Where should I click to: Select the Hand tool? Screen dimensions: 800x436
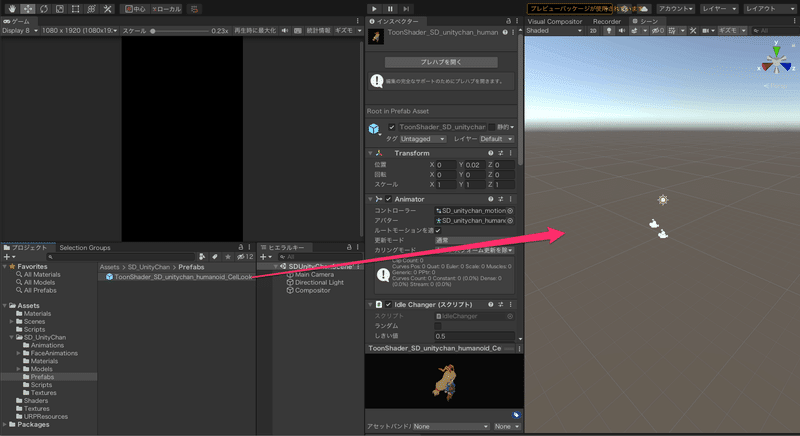click(x=12, y=9)
